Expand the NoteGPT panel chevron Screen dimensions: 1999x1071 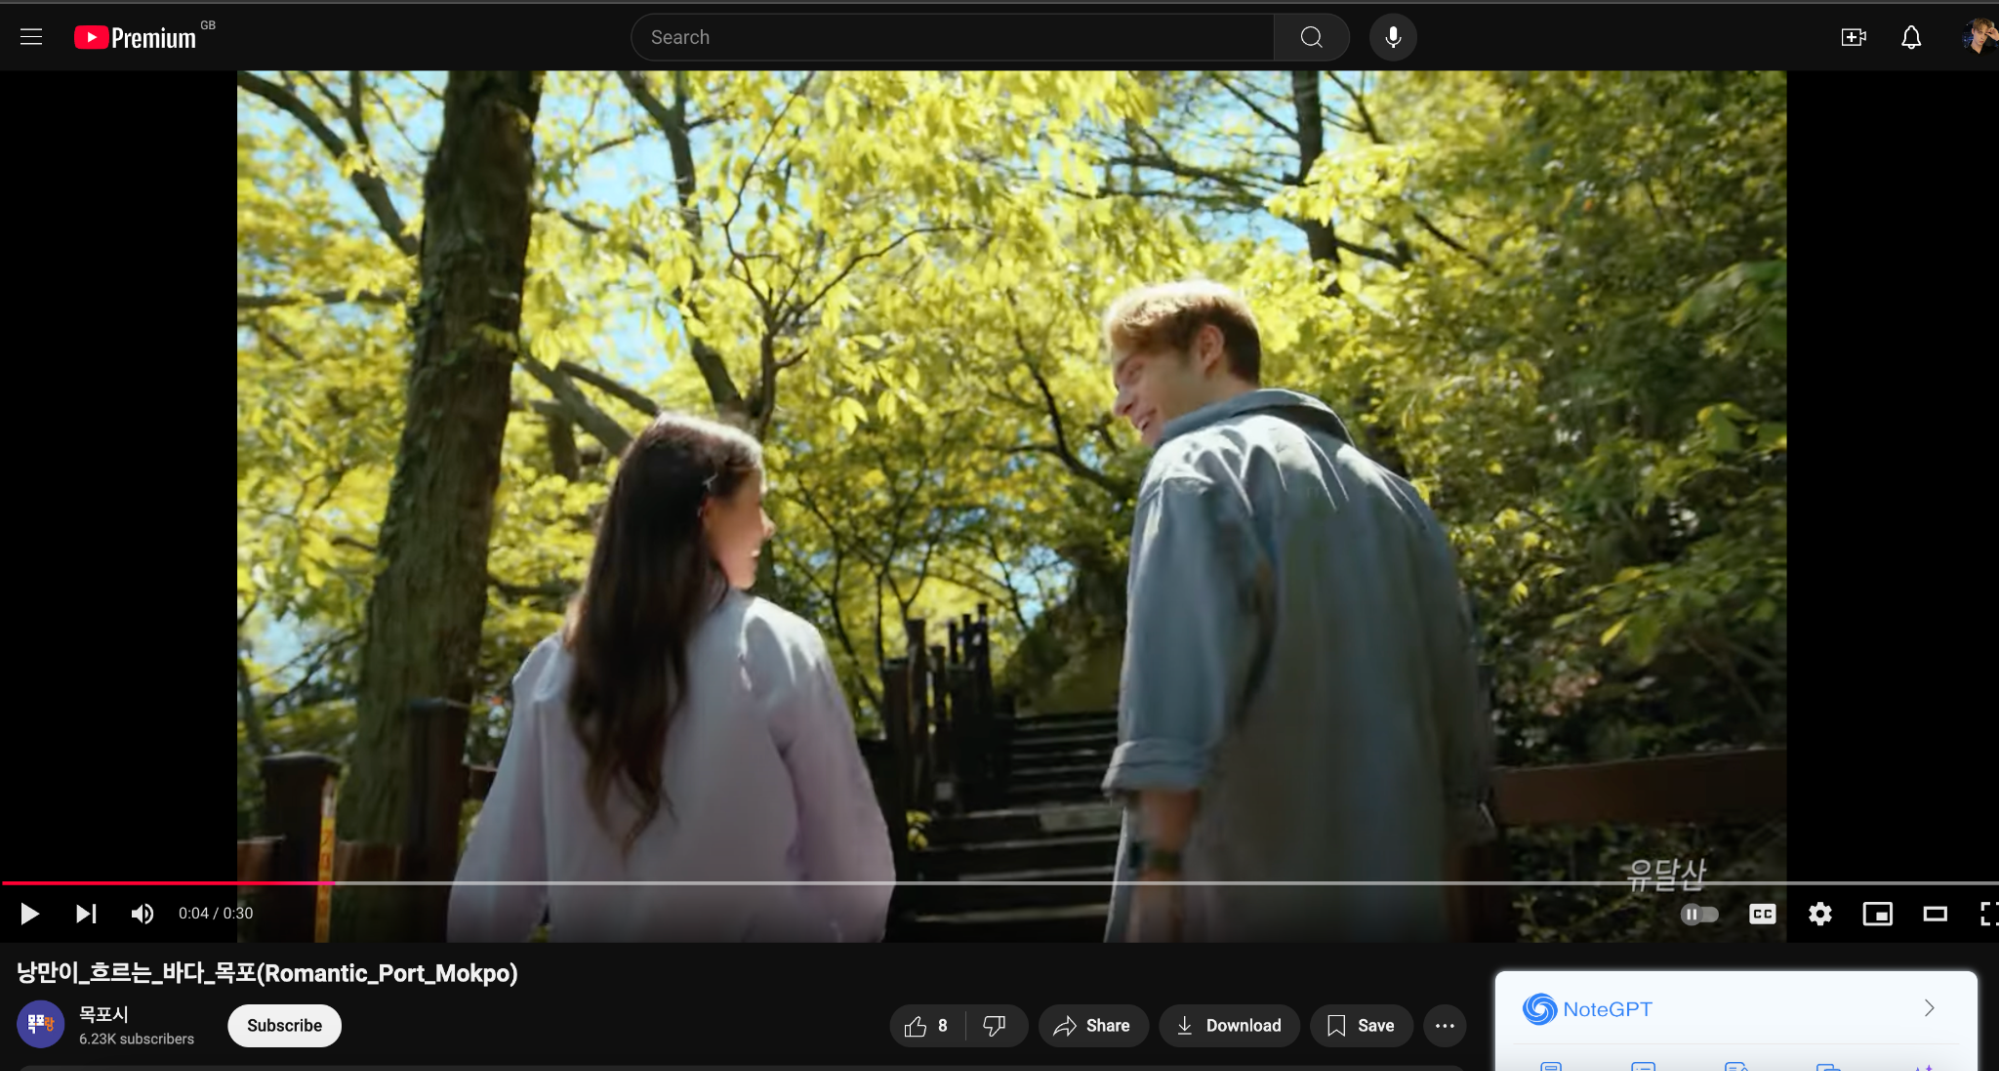[1929, 1008]
